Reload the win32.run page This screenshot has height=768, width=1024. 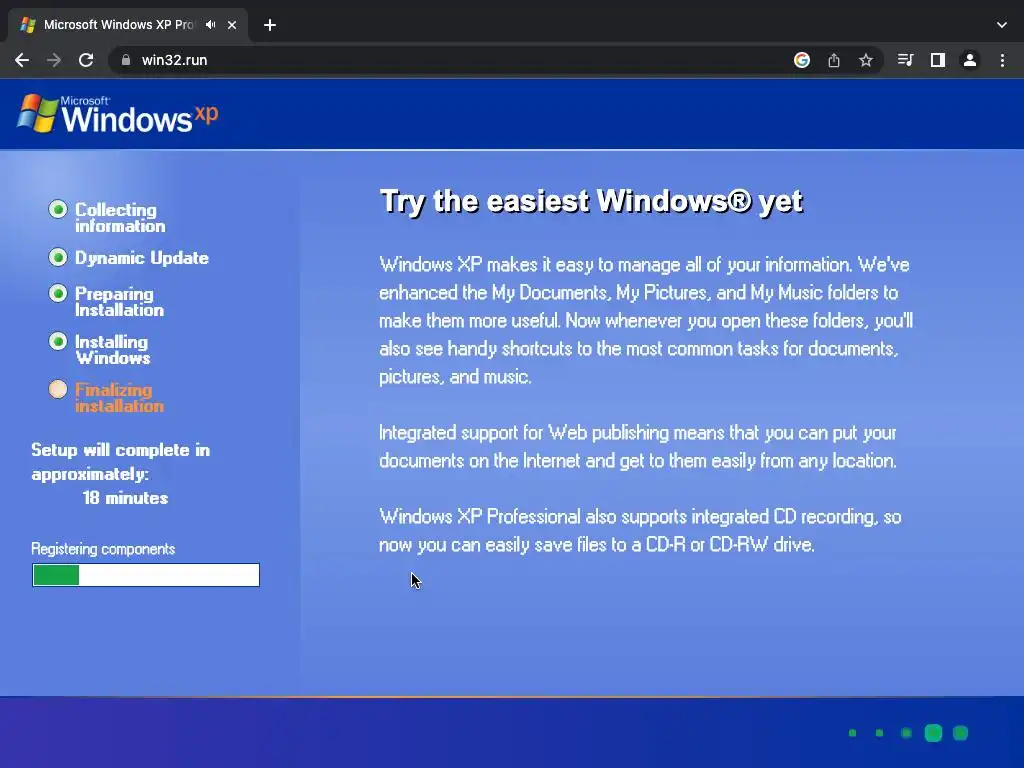(86, 60)
